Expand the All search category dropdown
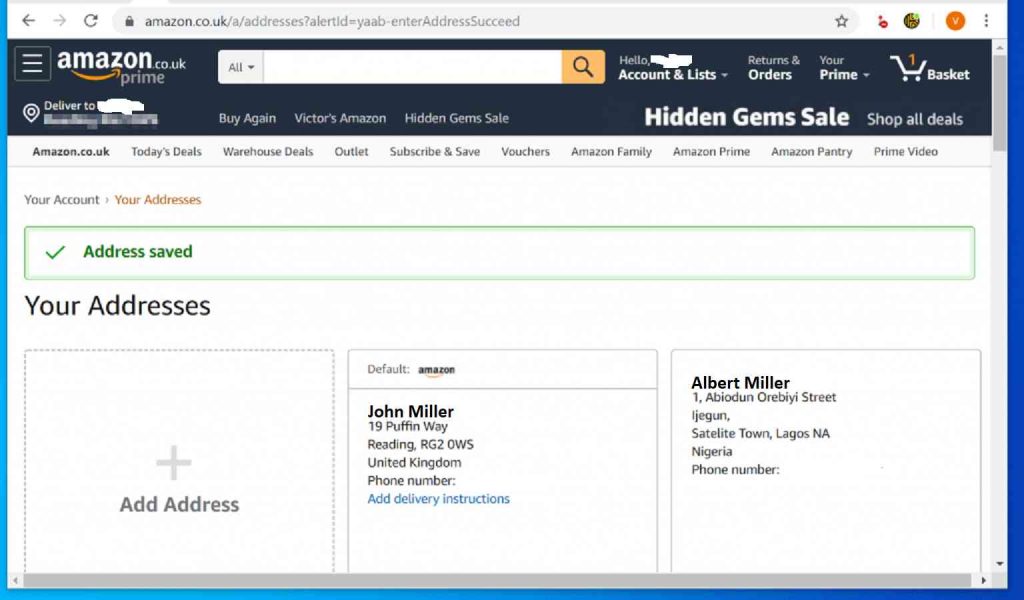The height and width of the screenshot is (600, 1024). [241, 67]
